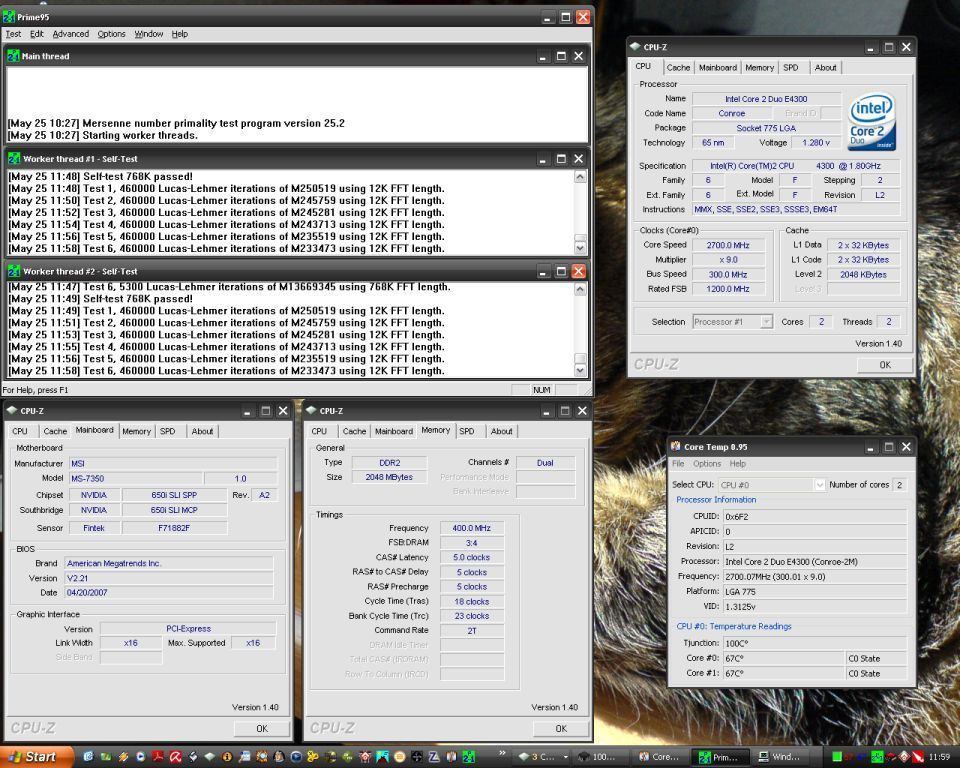Click the CPU-Z icon in the CPU window's title bar
Screen dimensions: 960x768
coord(636,47)
